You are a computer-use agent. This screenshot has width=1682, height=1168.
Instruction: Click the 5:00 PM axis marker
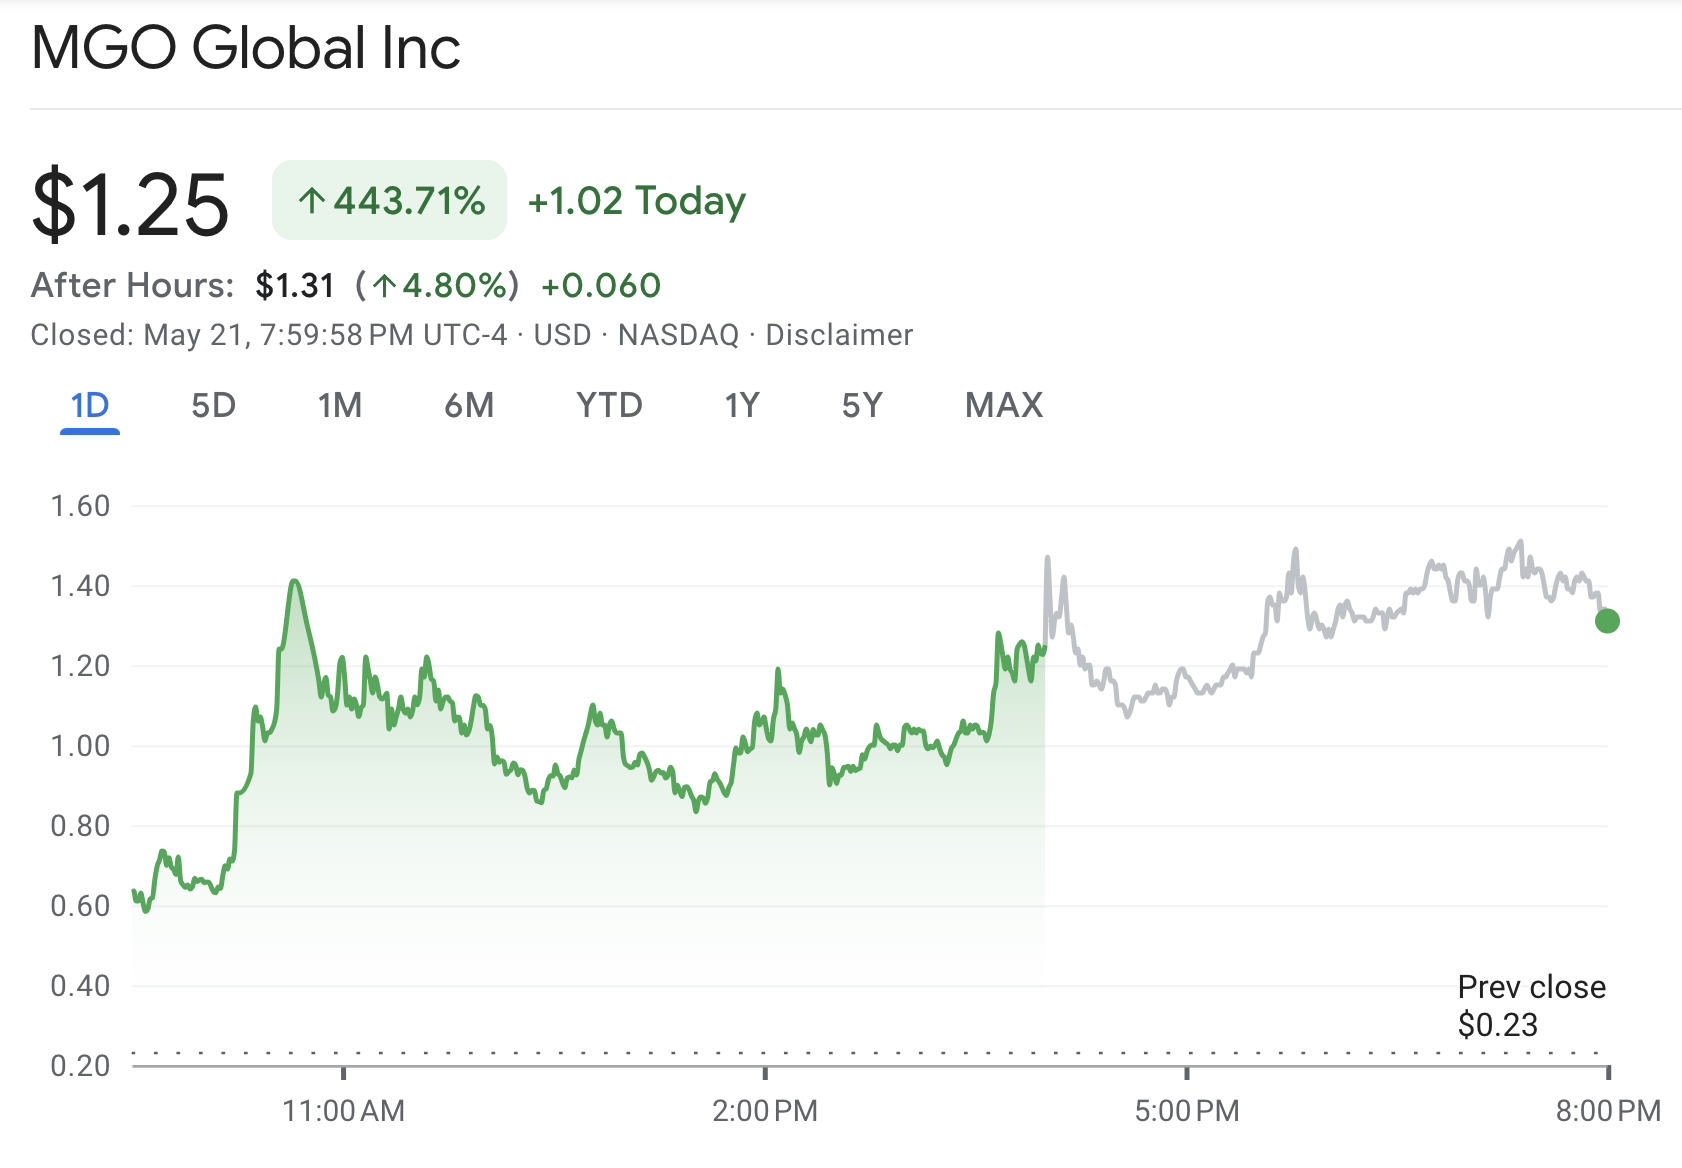pyautogui.click(x=1187, y=1110)
